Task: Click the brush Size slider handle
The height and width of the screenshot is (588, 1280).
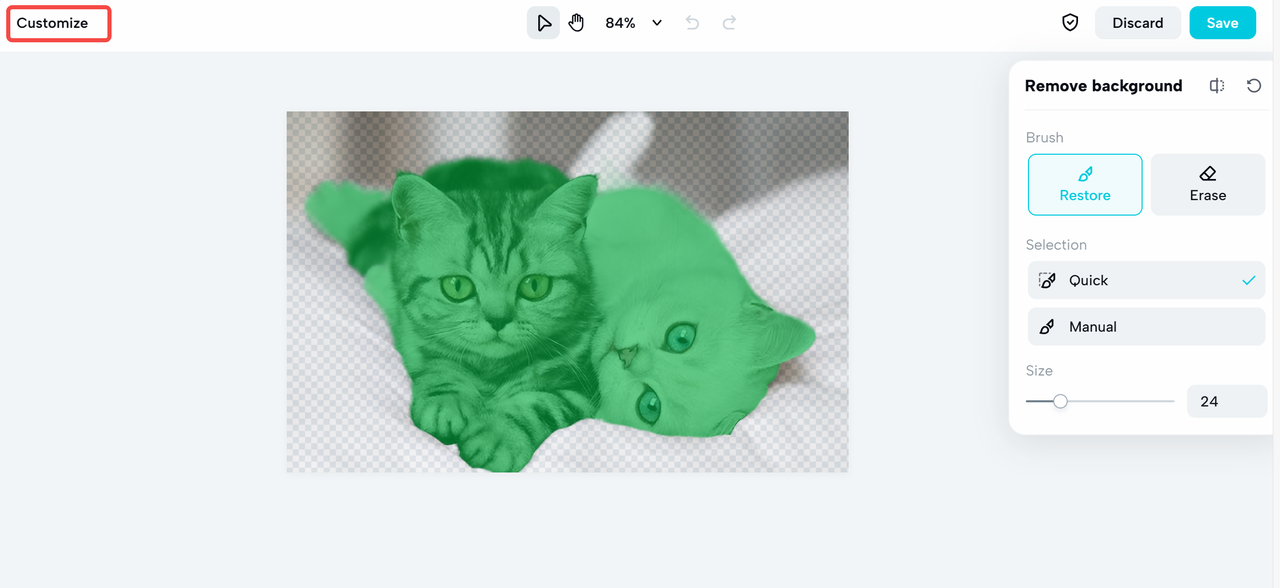Action: 1060,401
